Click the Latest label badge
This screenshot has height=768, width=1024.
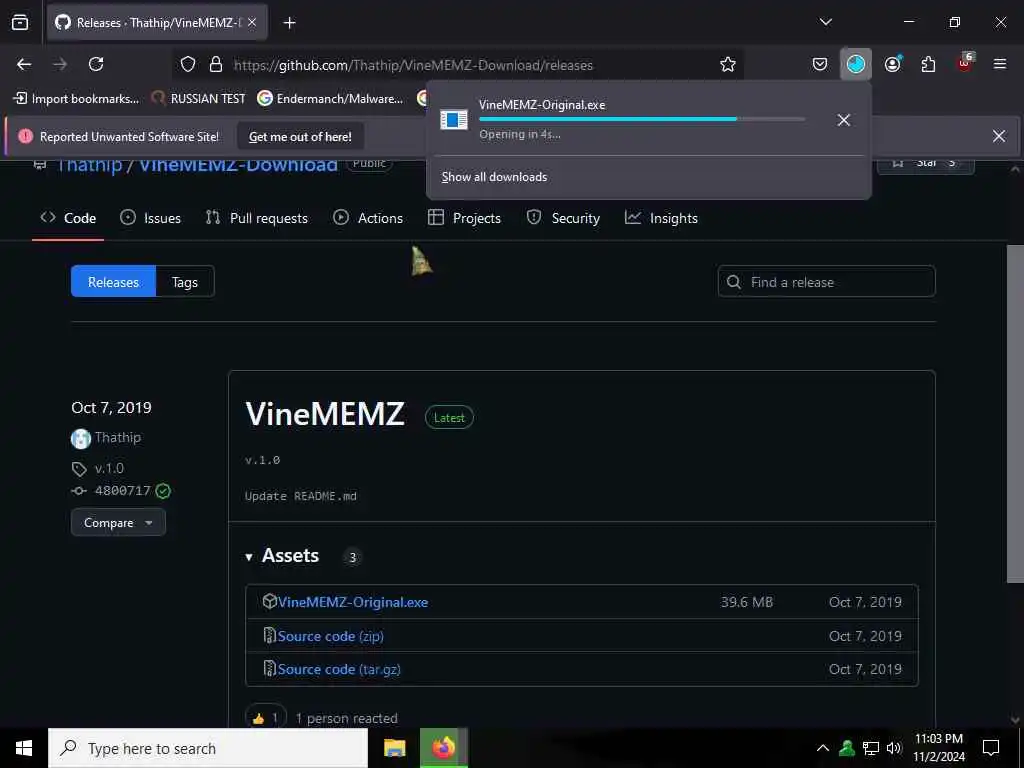[x=449, y=417]
